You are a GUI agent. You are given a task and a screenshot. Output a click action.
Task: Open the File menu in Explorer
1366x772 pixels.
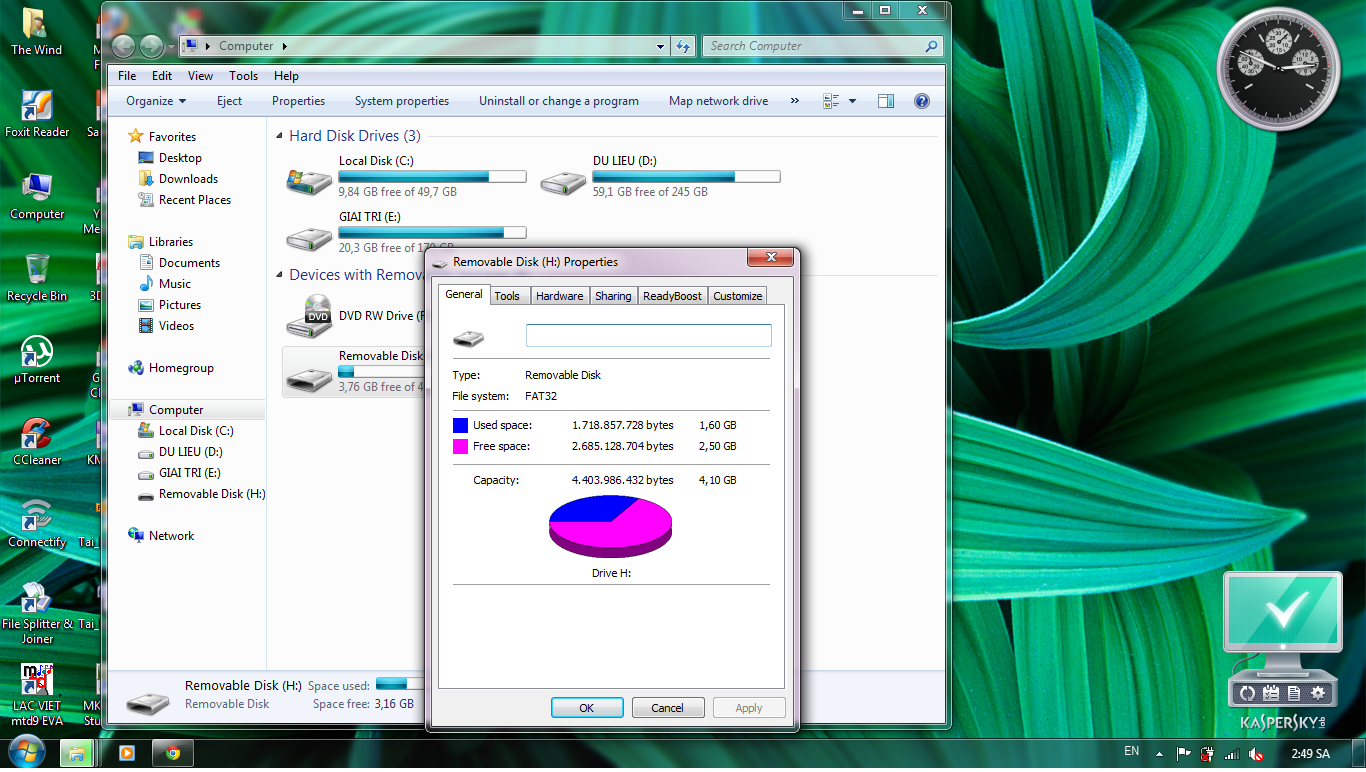tap(127, 76)
